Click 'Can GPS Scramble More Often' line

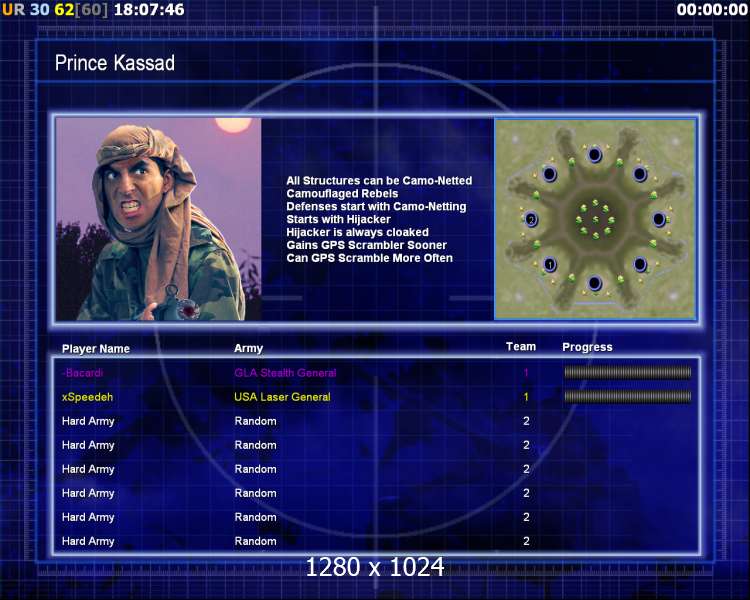point(369,258)
